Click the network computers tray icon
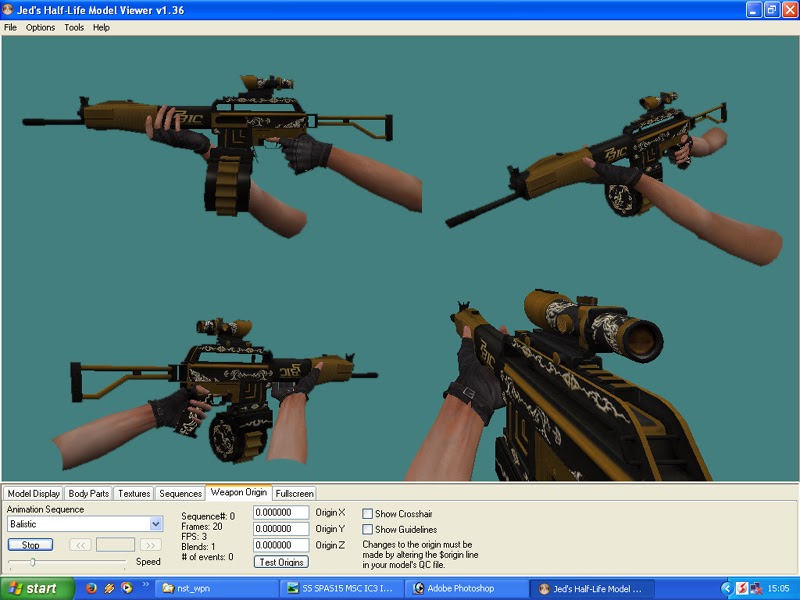 coord(756,588)
